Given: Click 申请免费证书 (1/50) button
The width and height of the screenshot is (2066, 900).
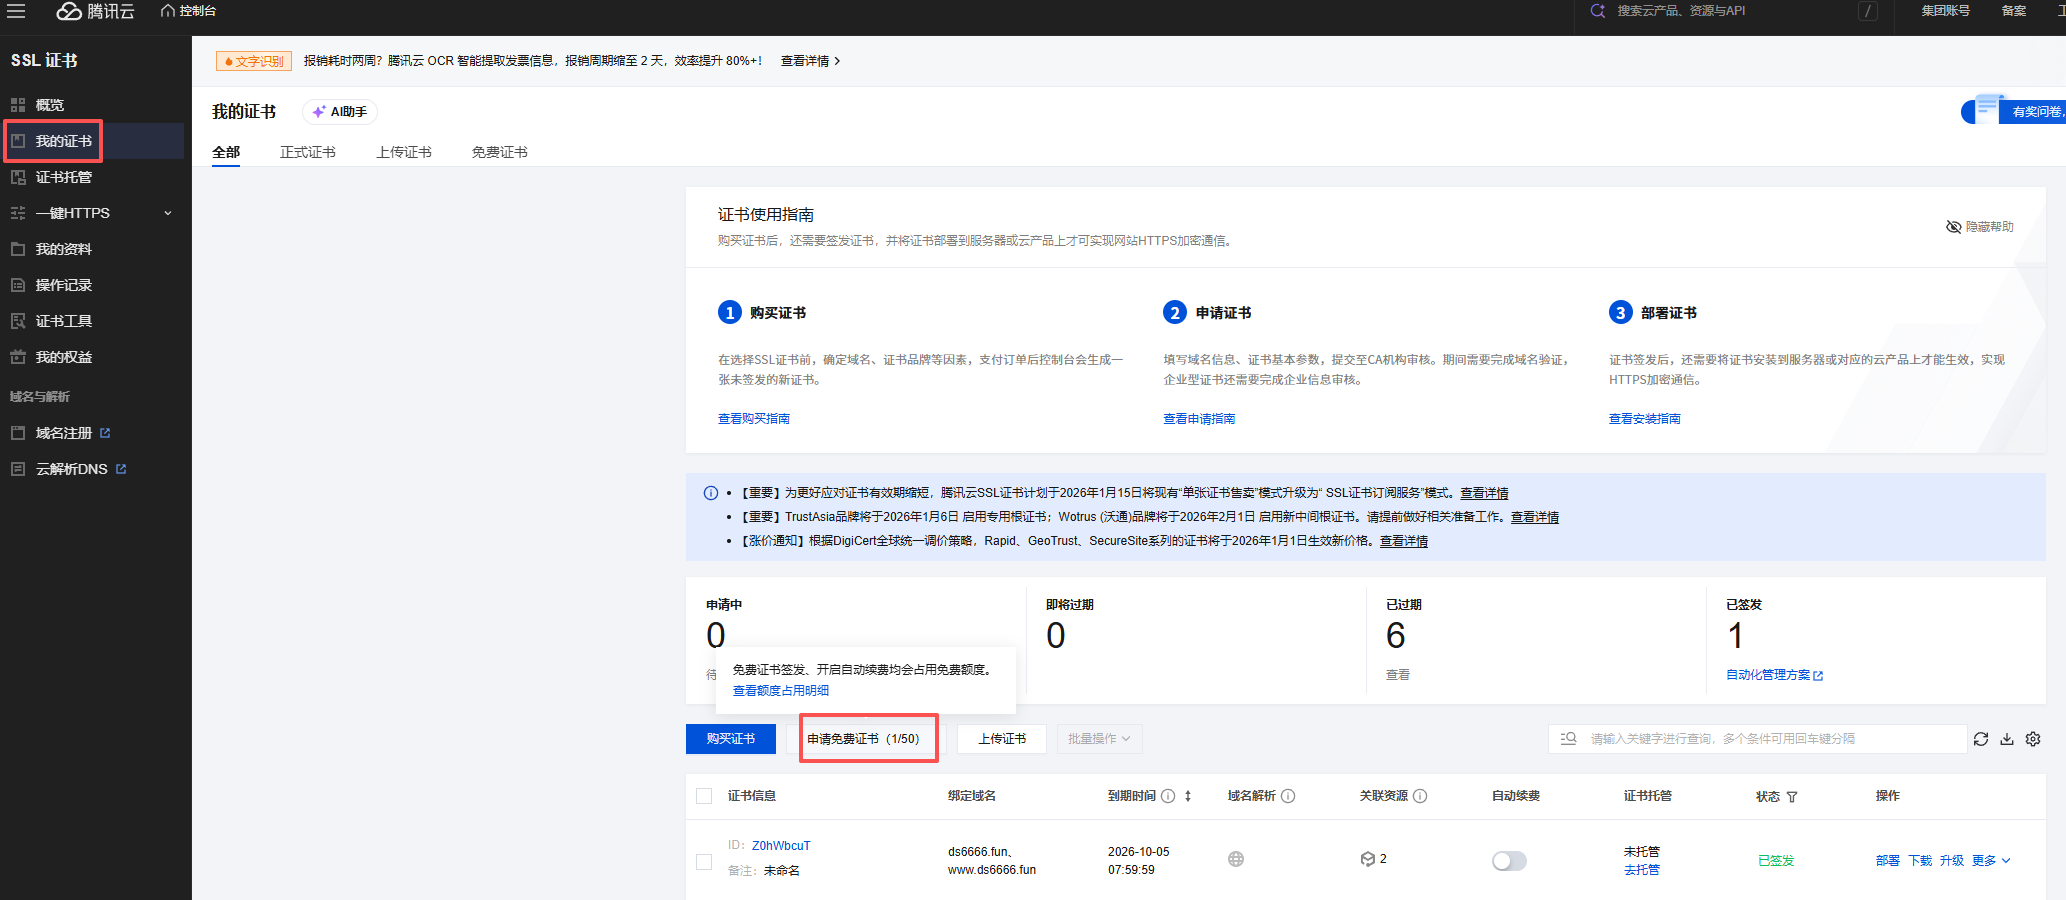Looking at the screenshot, I should tap(864, 739).
